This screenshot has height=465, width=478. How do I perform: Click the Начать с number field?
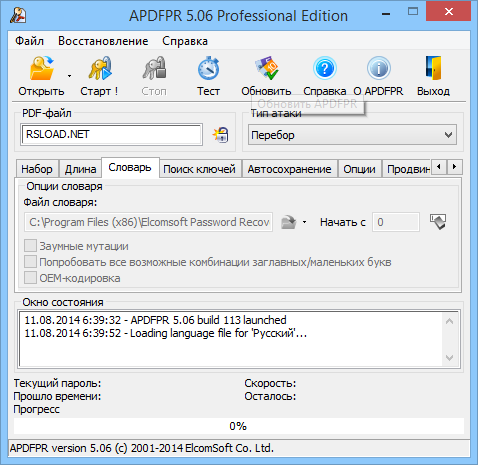click(396, 222)
